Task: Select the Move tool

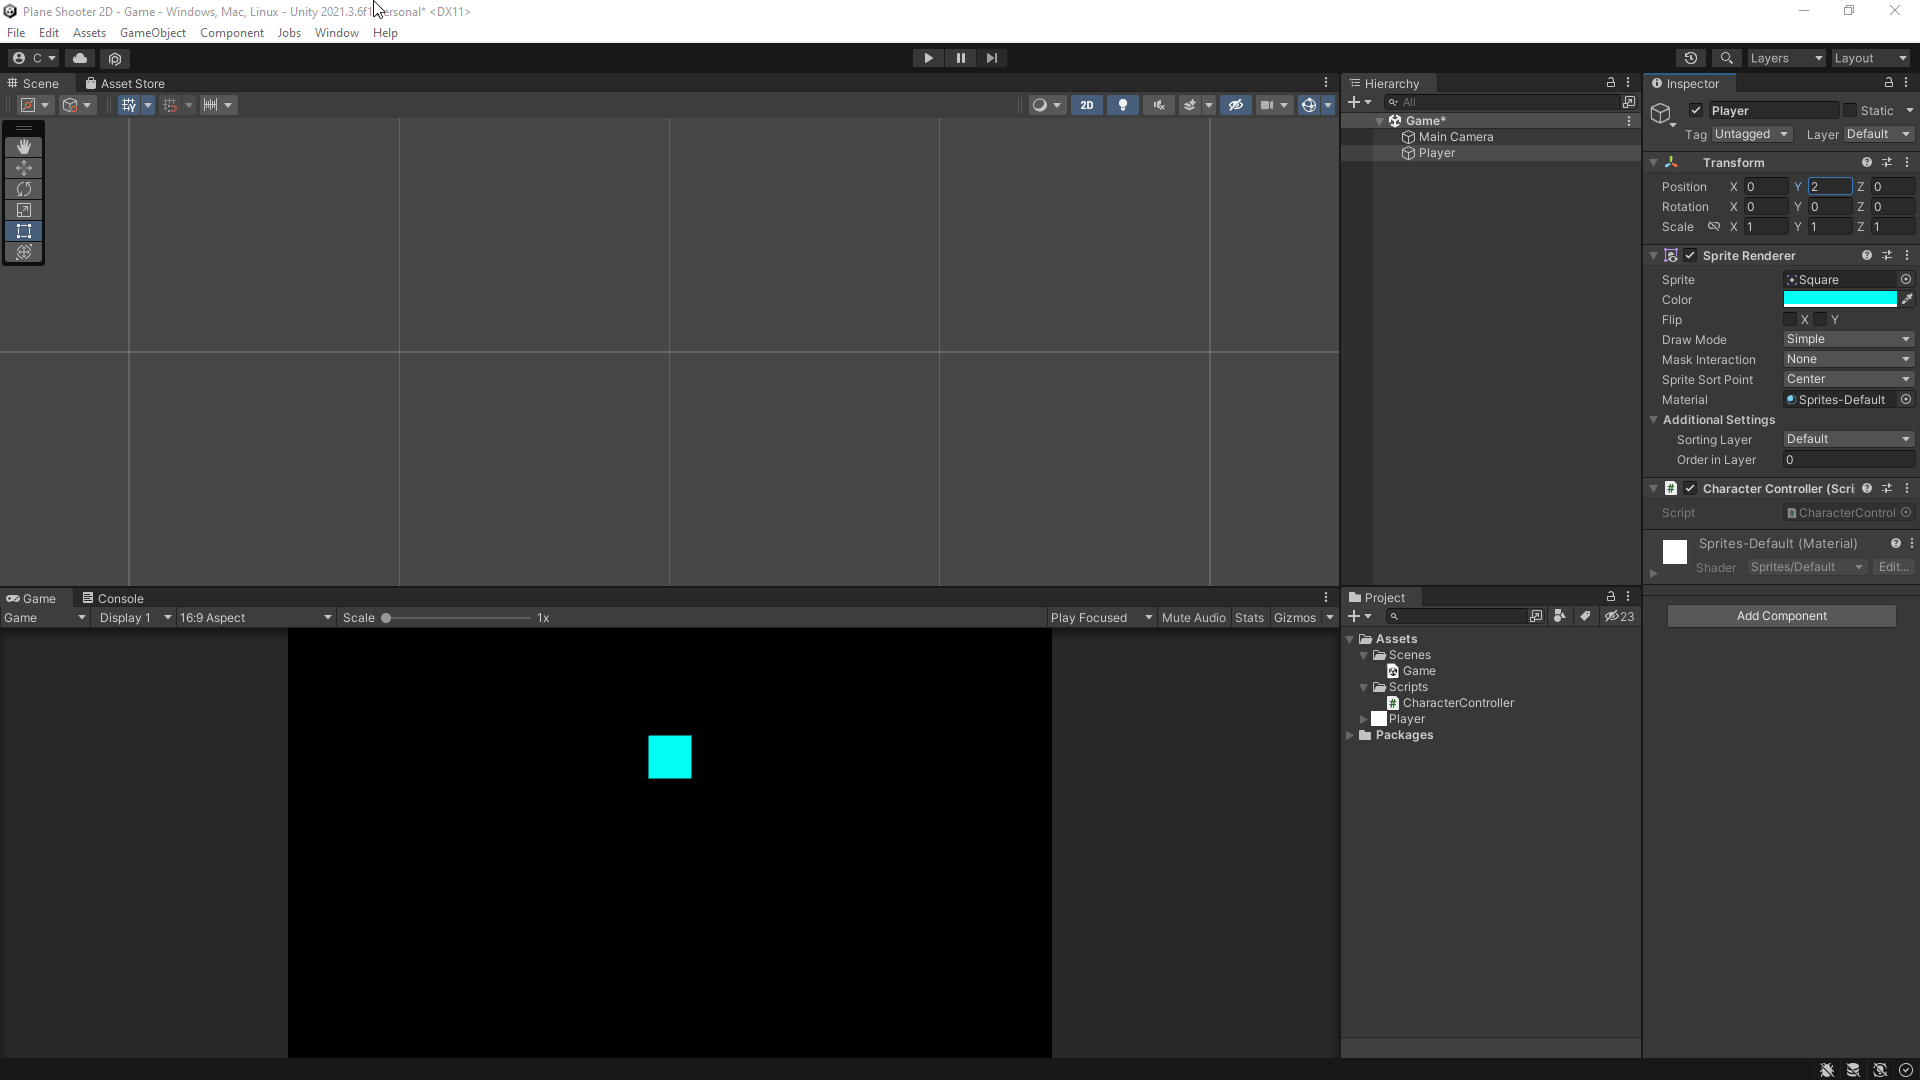Action: tap(24, 167)
